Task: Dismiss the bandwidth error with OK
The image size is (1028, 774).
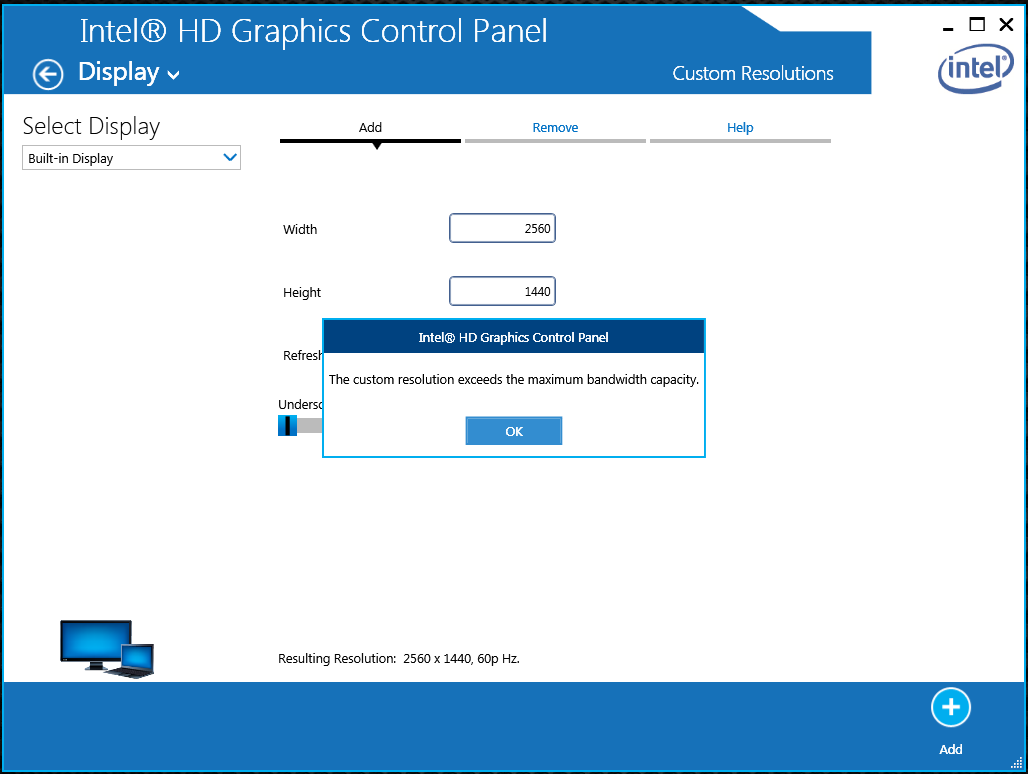Action: tap(514, 431)
